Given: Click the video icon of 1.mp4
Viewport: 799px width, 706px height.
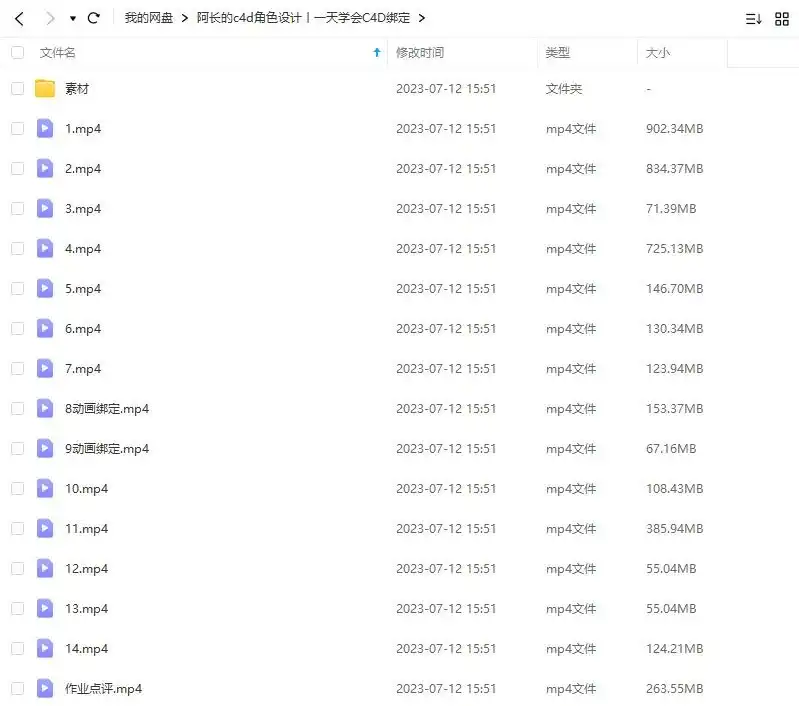Looking at the screenshot, I should click(x=45, y=128).
